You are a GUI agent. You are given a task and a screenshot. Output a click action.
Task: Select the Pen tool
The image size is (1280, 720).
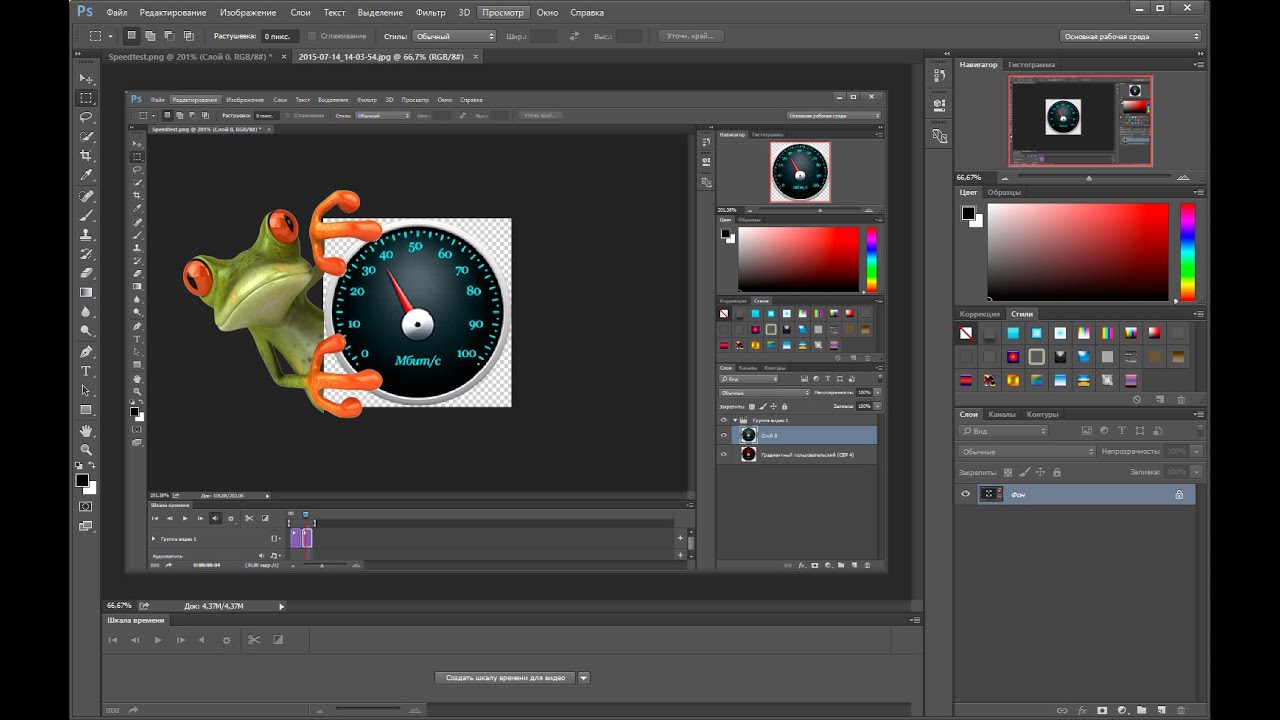[x=86, y=352]
